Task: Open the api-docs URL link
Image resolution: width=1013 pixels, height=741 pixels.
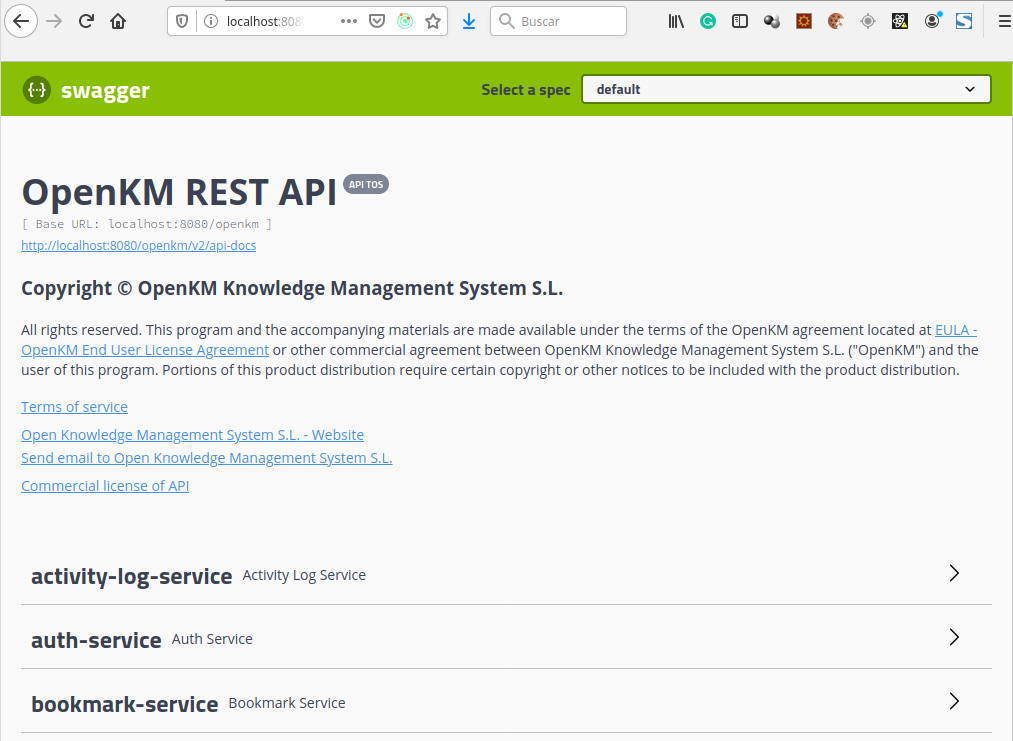Action: [138, 245]
